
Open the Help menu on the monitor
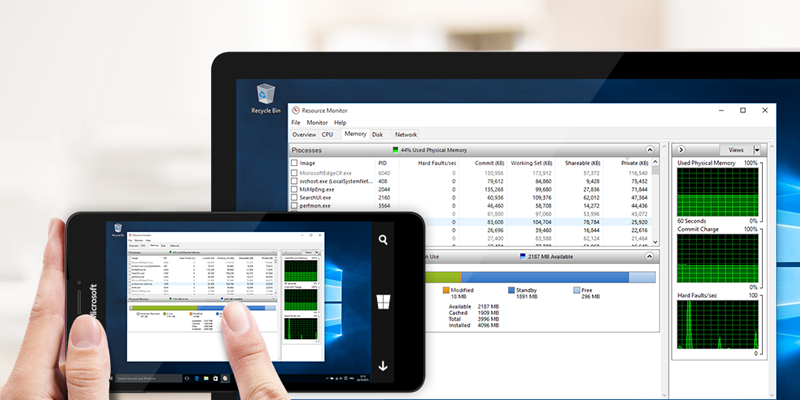pos(340,122)
